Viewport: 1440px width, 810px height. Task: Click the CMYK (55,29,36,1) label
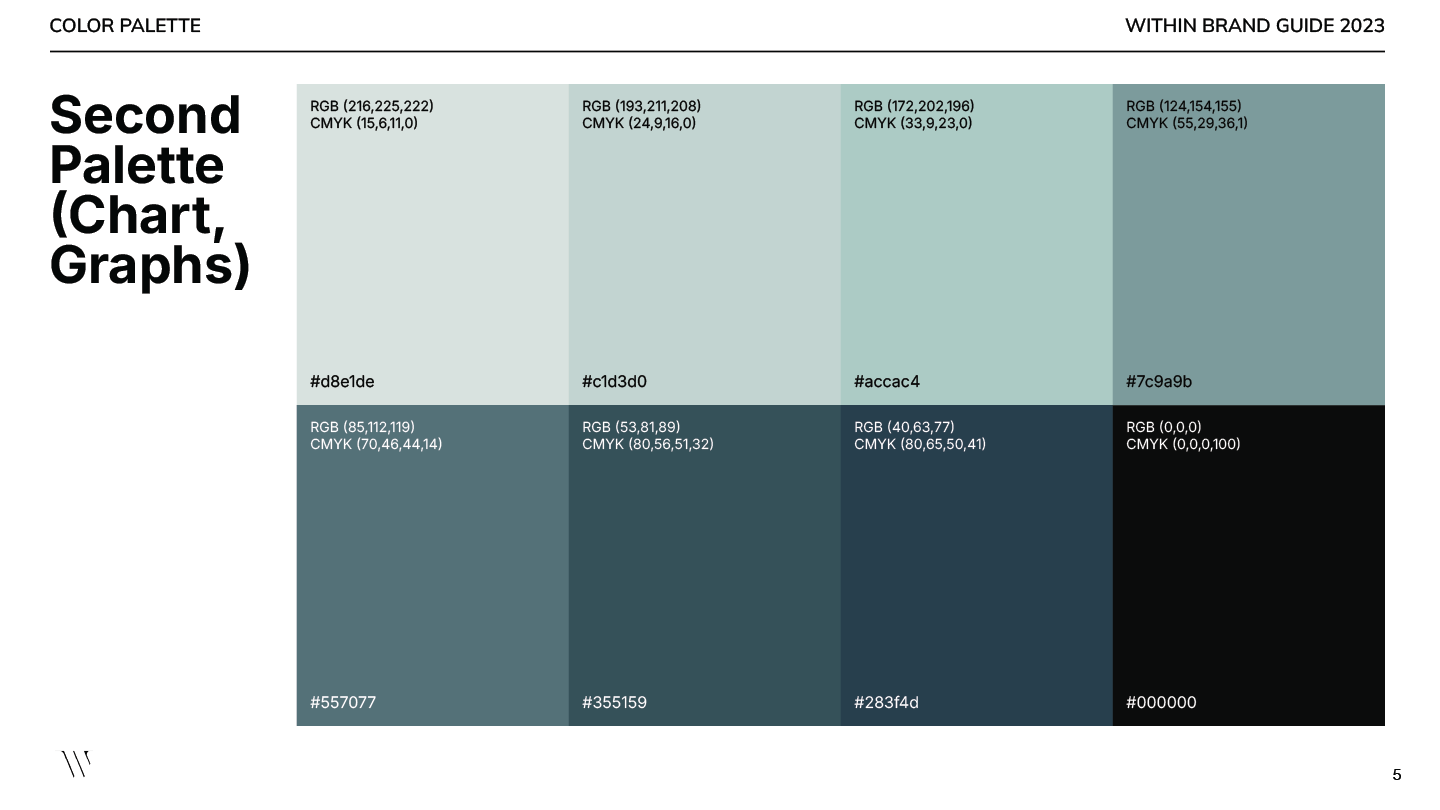[x=1187, y=123]
